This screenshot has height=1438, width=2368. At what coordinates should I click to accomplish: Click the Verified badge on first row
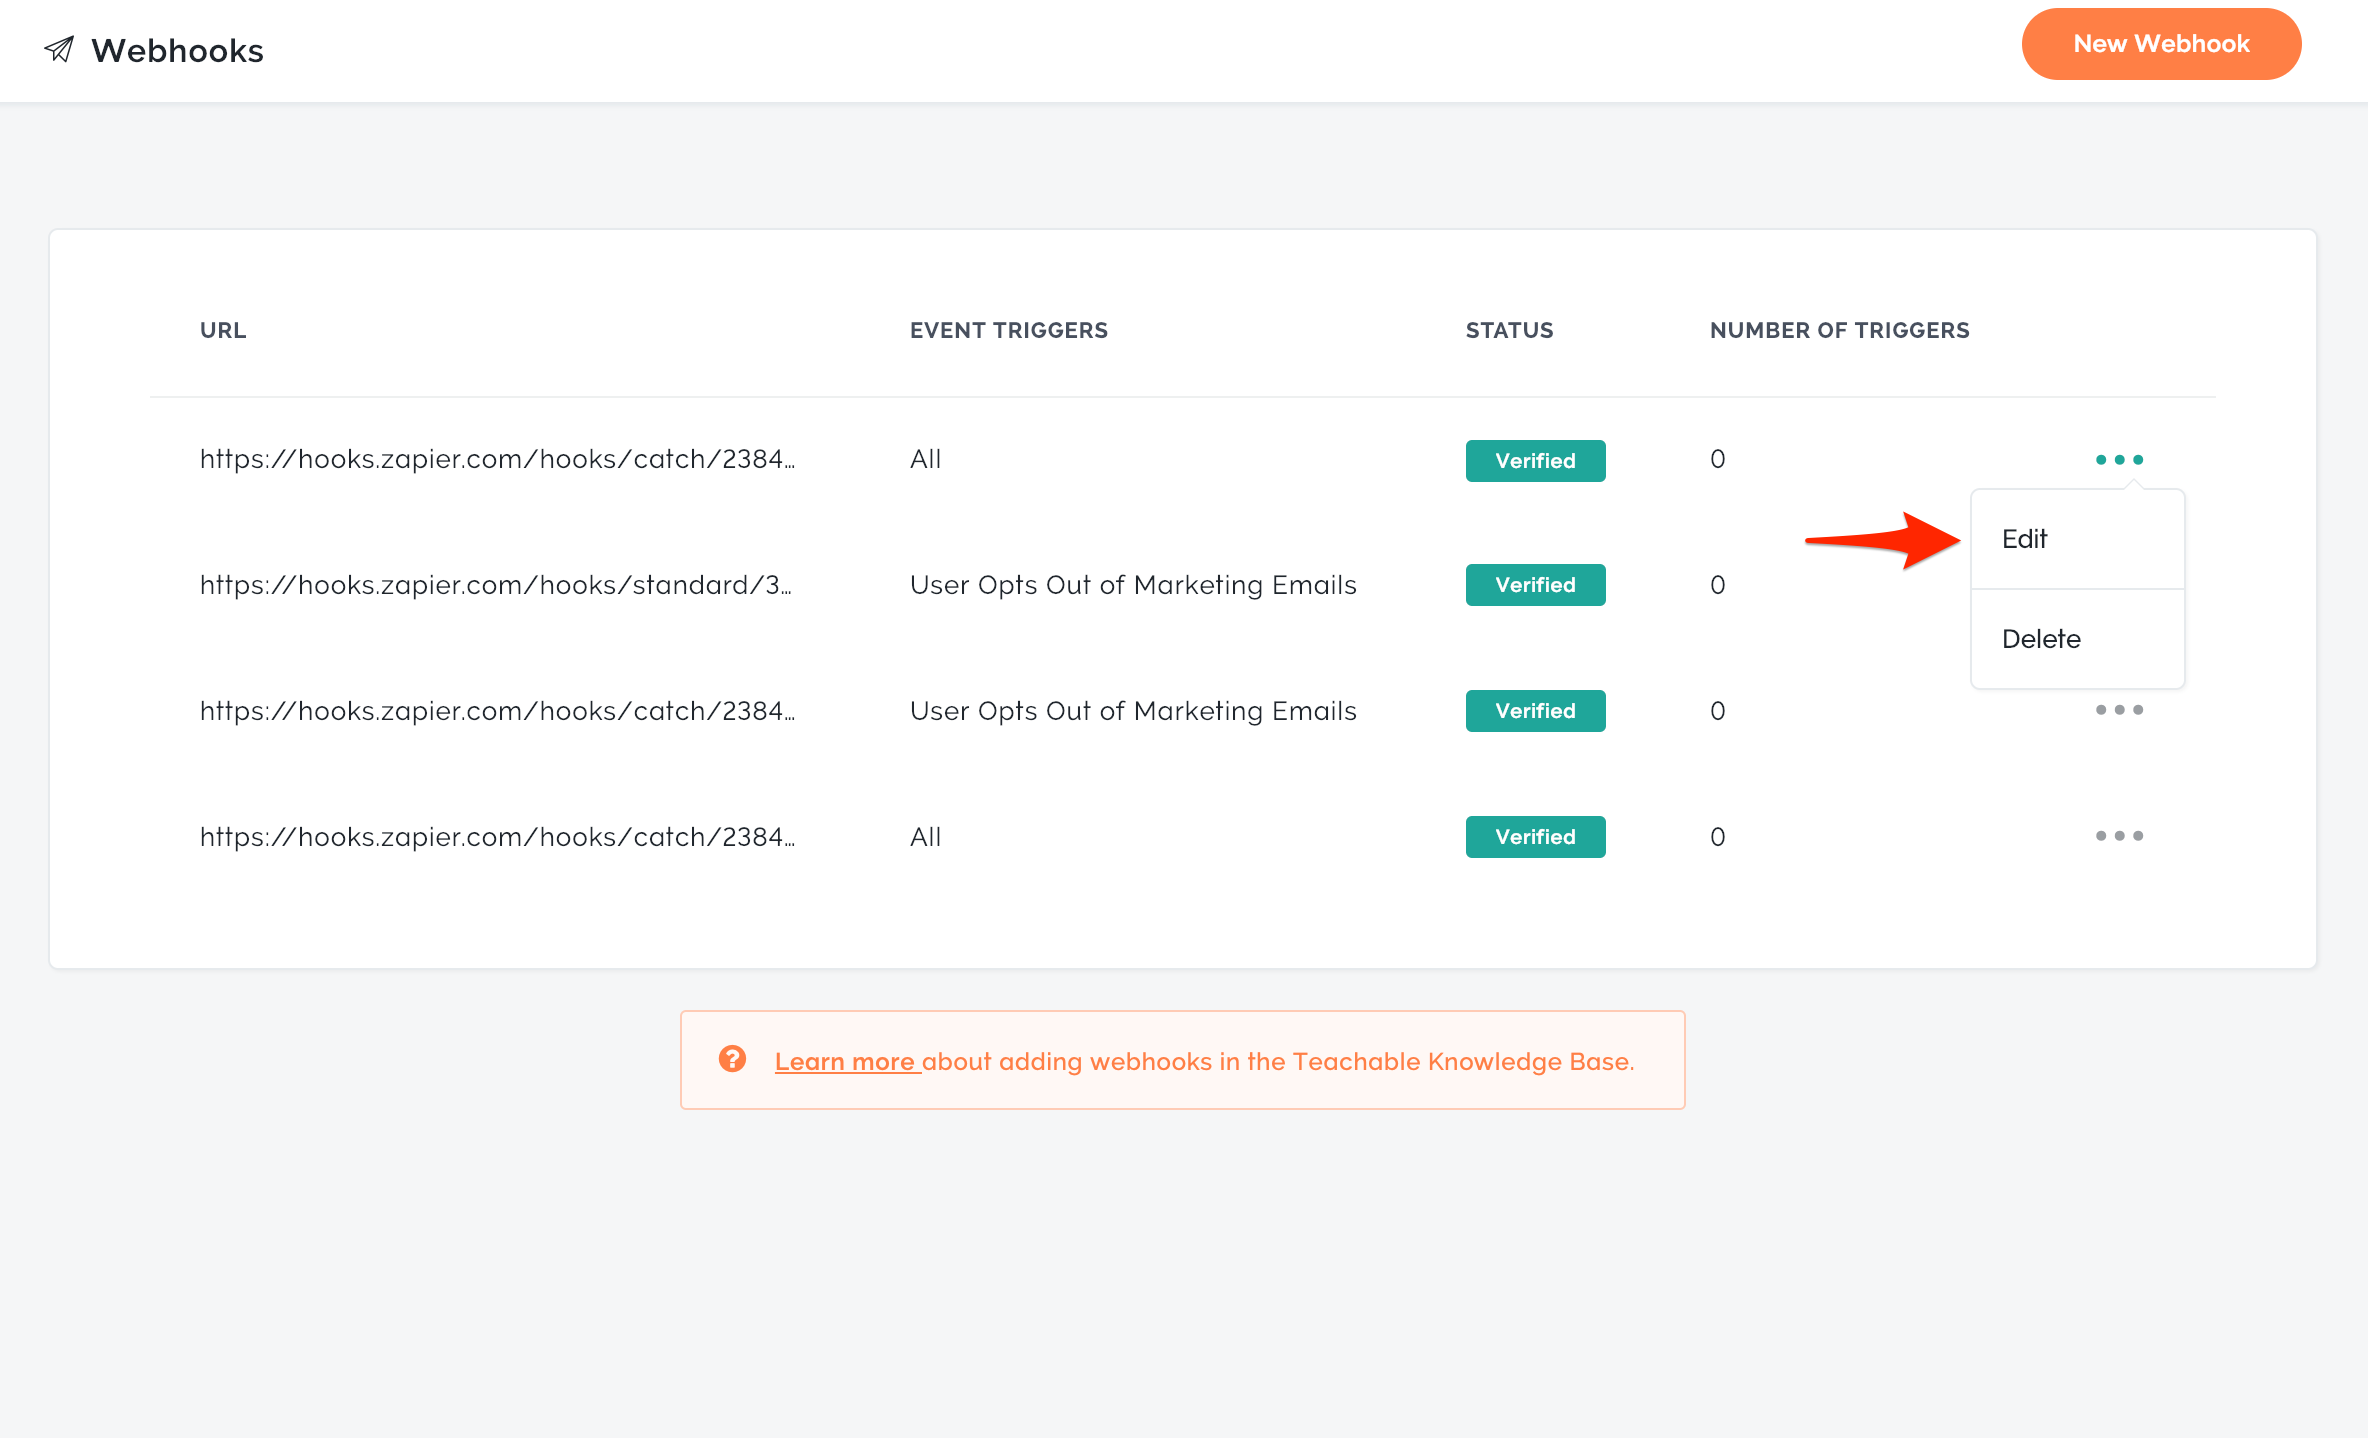click(x=1535, y=461)
